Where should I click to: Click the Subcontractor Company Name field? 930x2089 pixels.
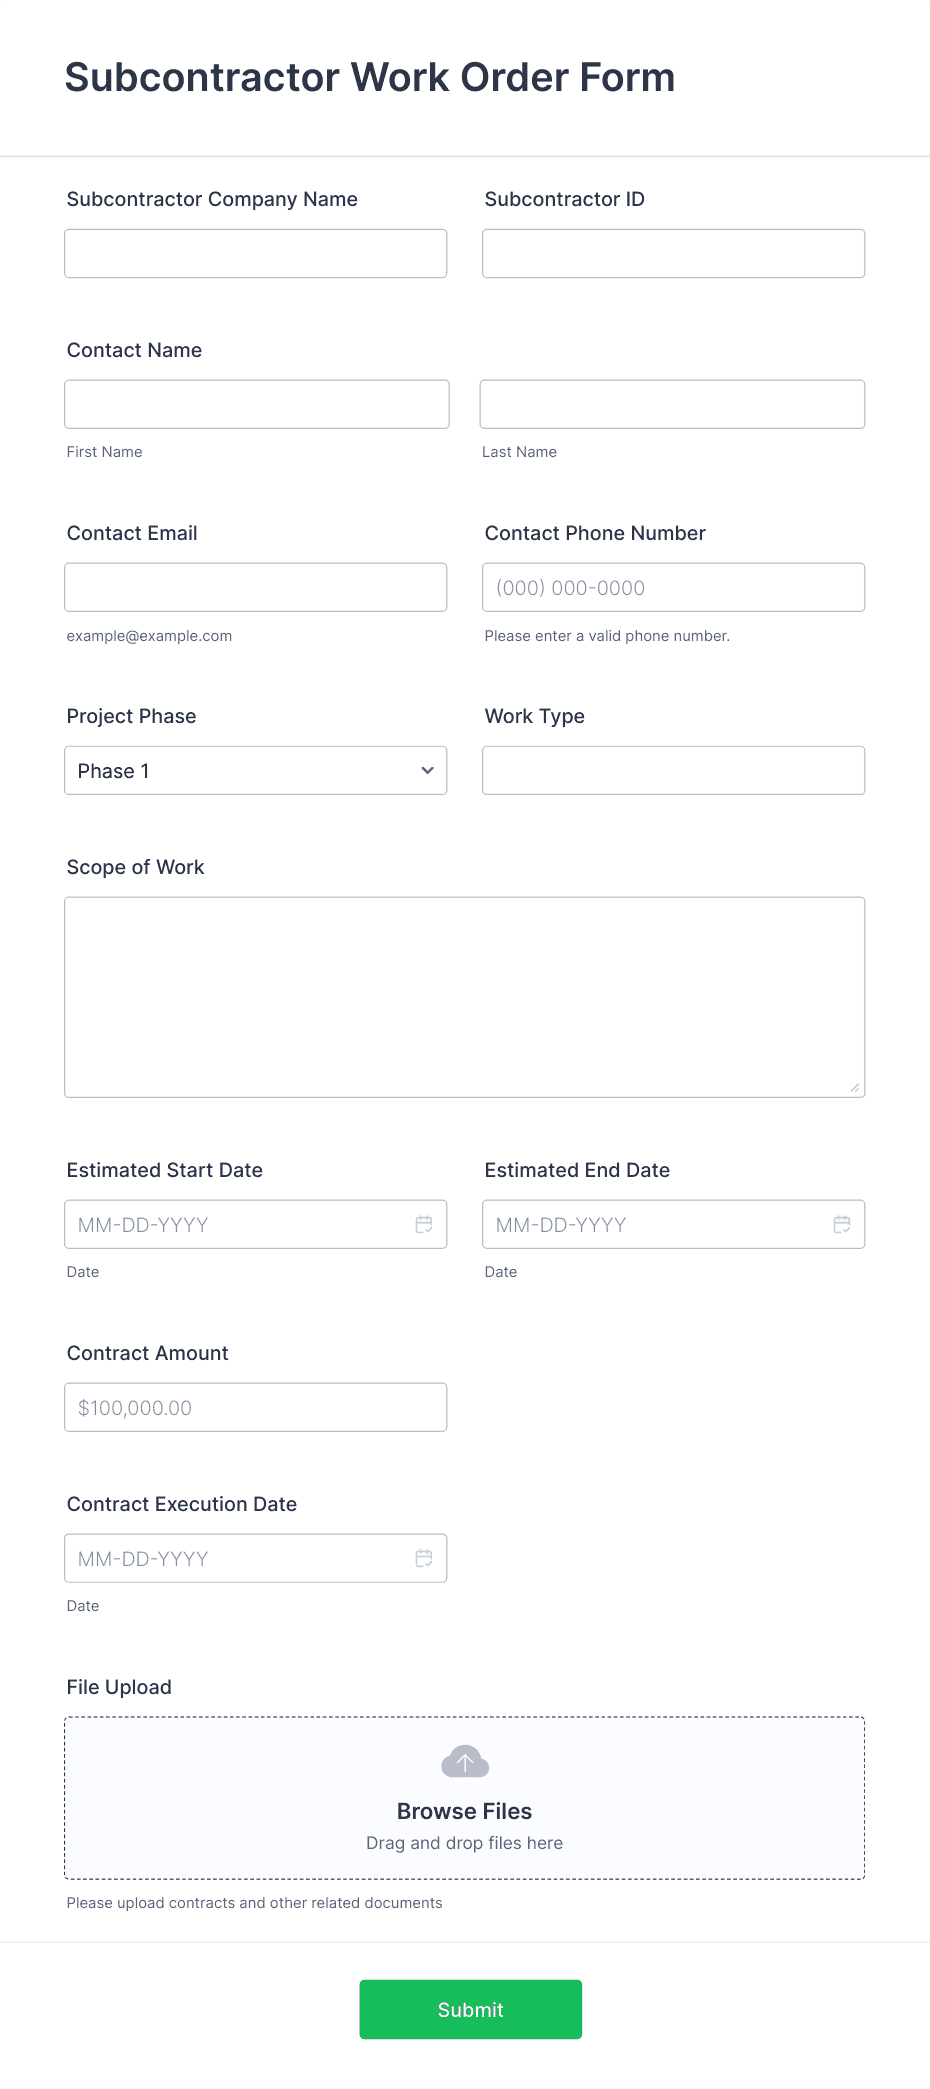tap(255, 253)
